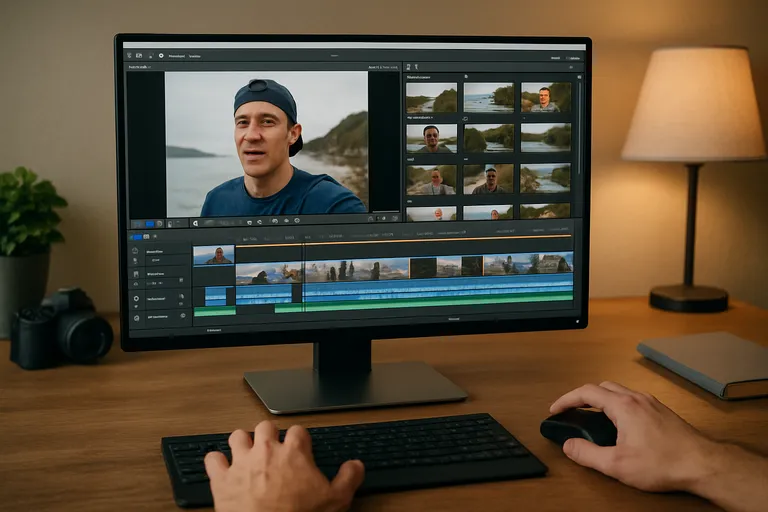Select the coastal beach thumbnail in media browser top row
768x512 pixels.
click(488, 97)
